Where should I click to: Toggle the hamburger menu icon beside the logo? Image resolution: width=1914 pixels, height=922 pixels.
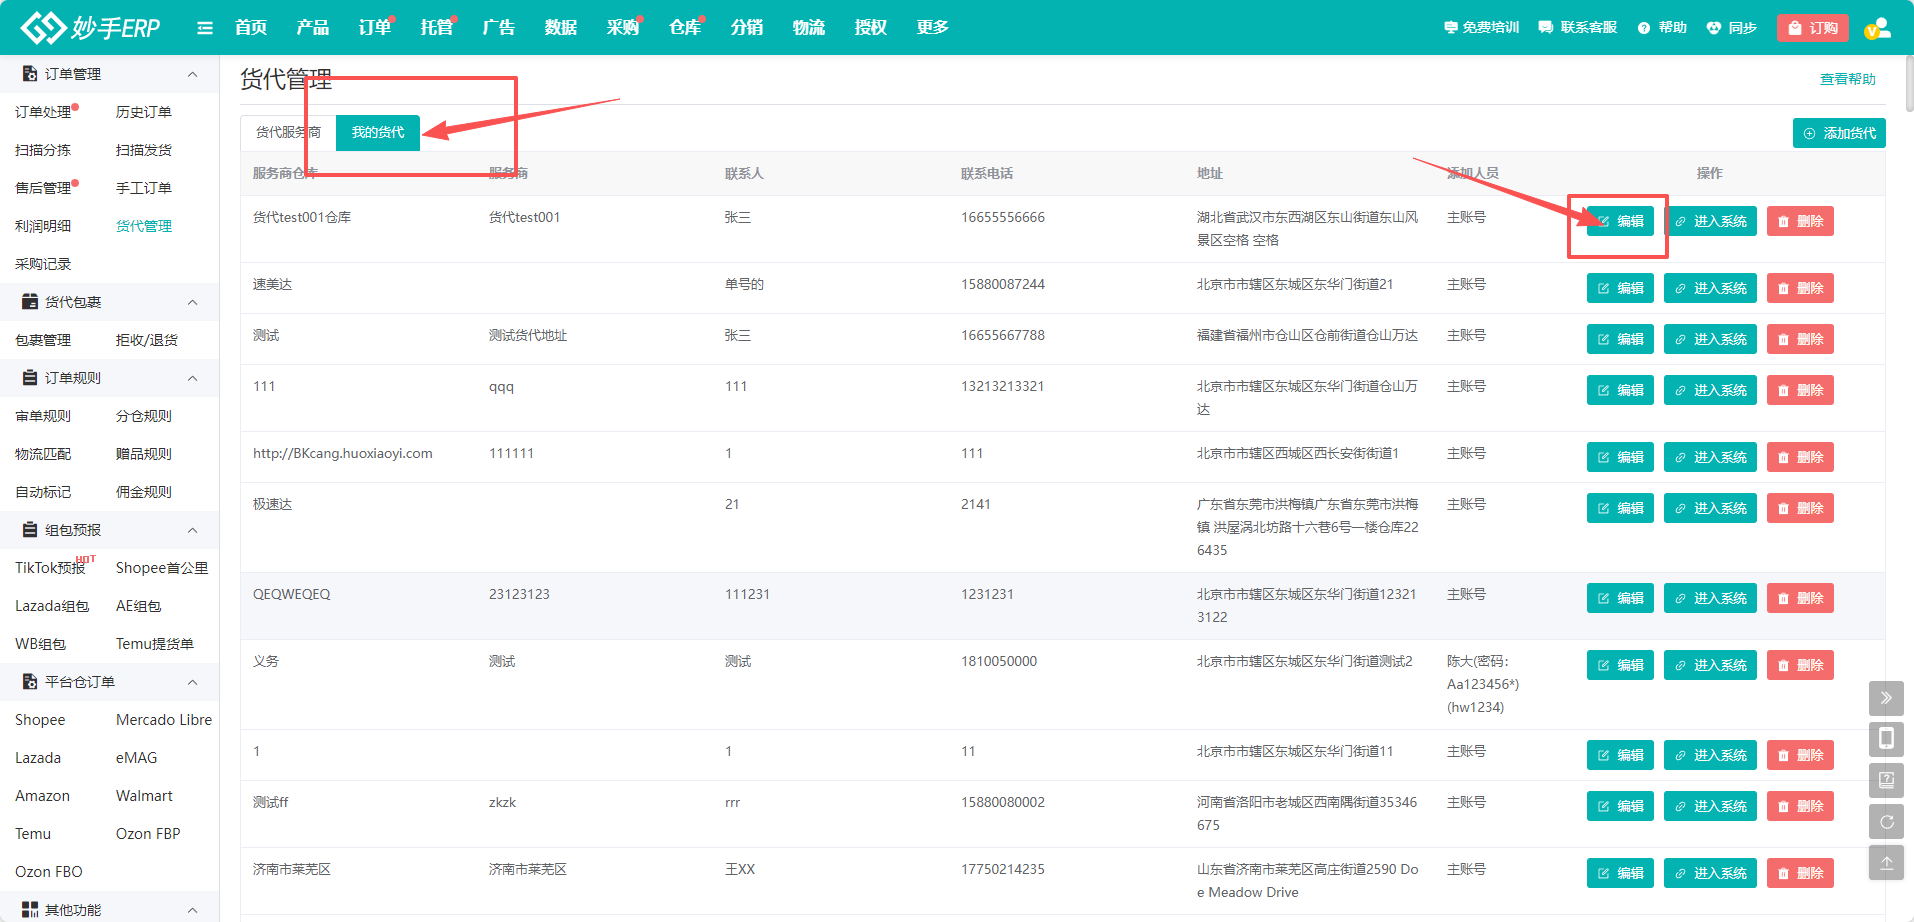tap(205, 28)
